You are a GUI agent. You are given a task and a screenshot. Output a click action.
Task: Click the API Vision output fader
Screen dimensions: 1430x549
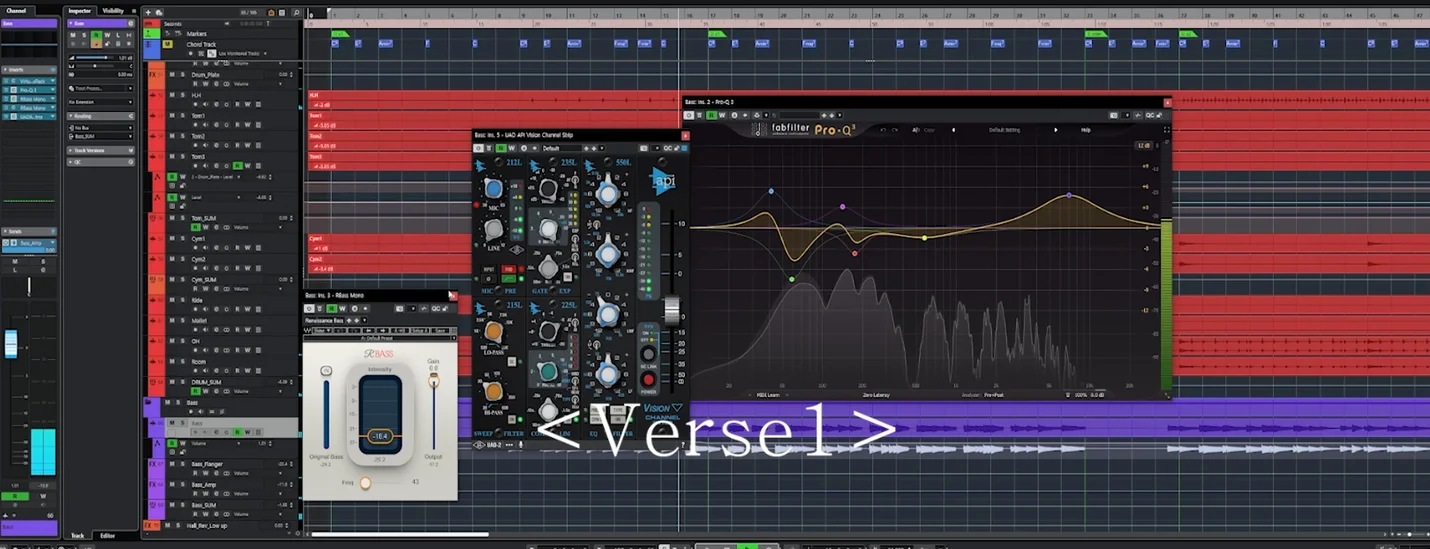pos(672,310)
